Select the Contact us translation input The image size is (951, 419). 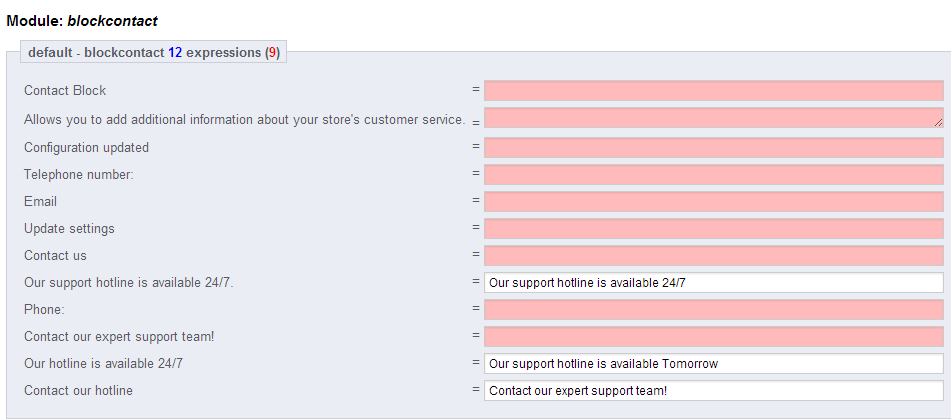[713, 255]
